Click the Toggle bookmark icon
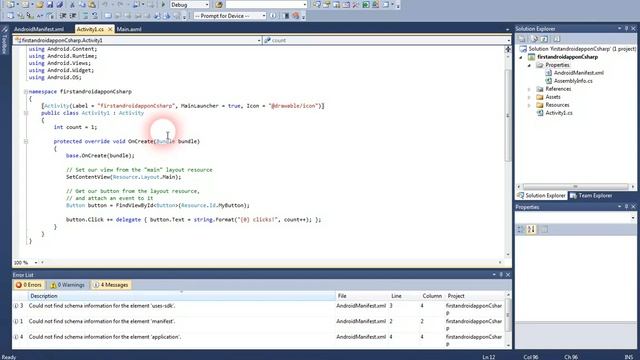This screenshot has height=360, width=640. click(x=108, y=16)
